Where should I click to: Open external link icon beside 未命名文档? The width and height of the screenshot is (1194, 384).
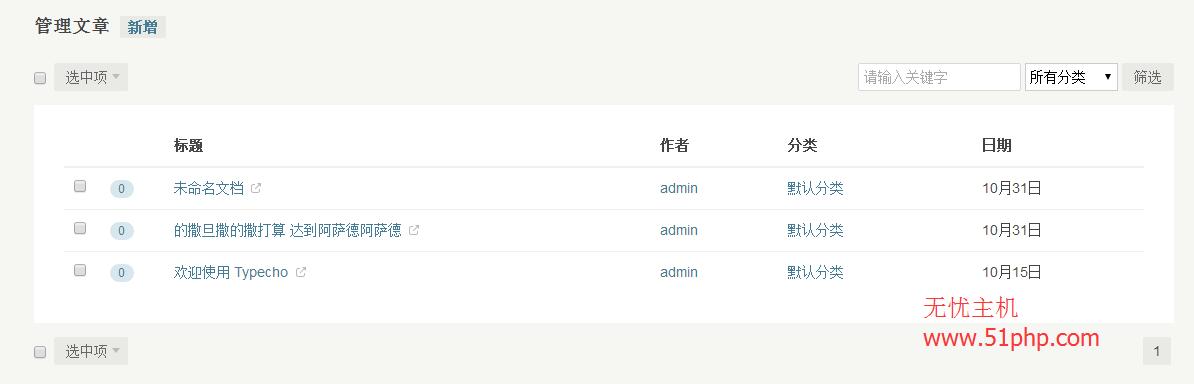point(256,188)
